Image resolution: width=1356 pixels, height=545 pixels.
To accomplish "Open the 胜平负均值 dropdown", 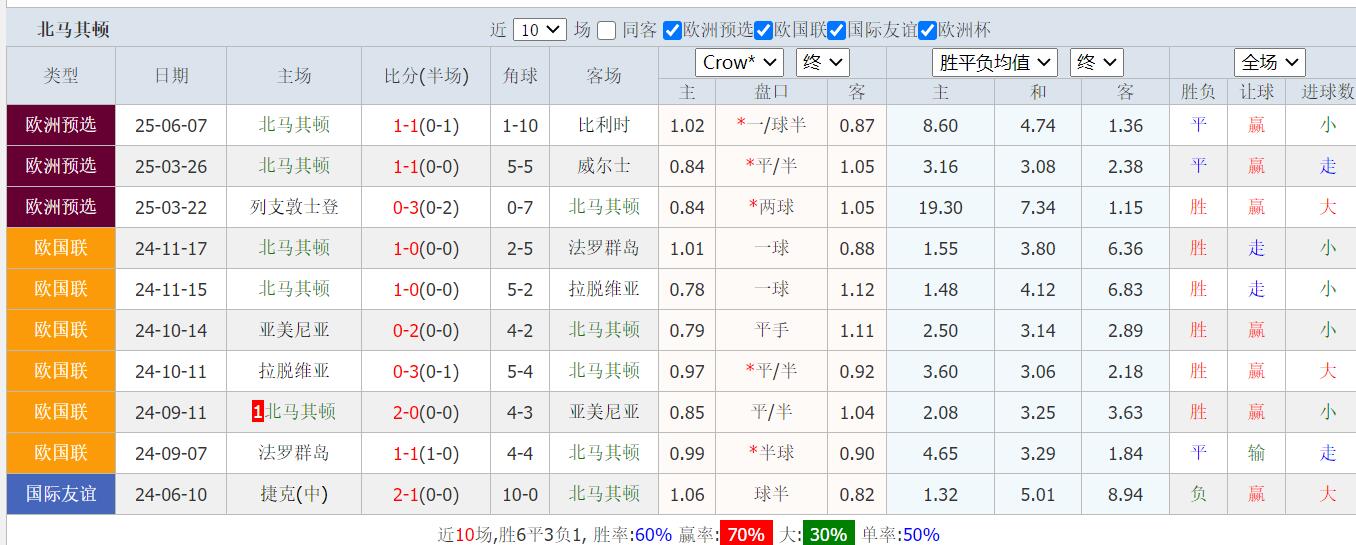I will pos(994,62).
